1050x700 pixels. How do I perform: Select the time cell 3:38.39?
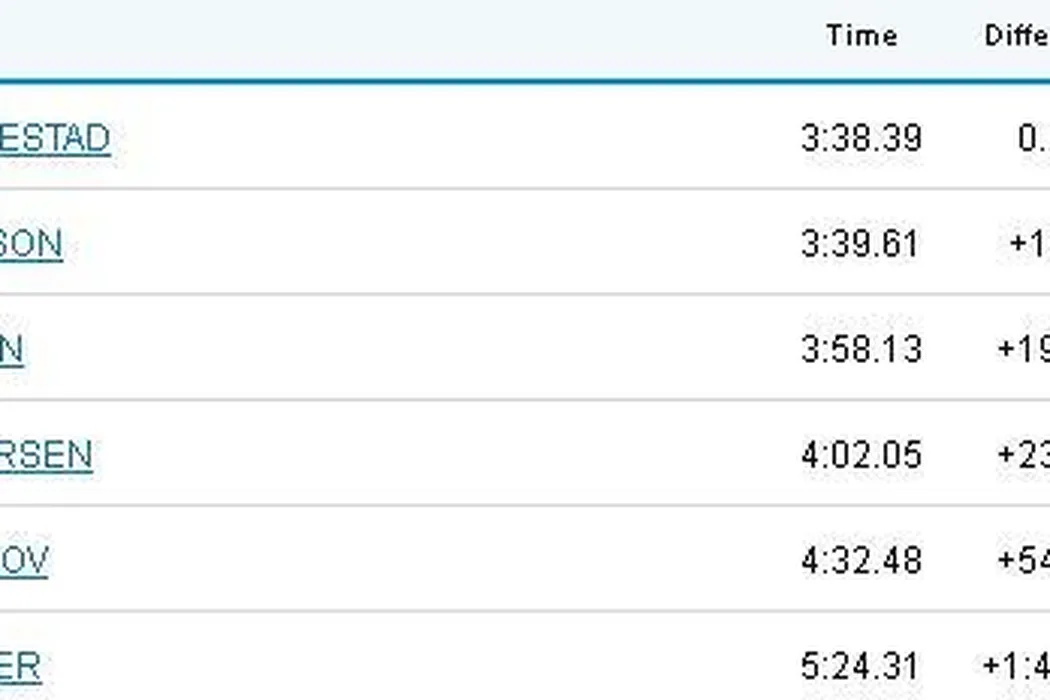point(861,138)
